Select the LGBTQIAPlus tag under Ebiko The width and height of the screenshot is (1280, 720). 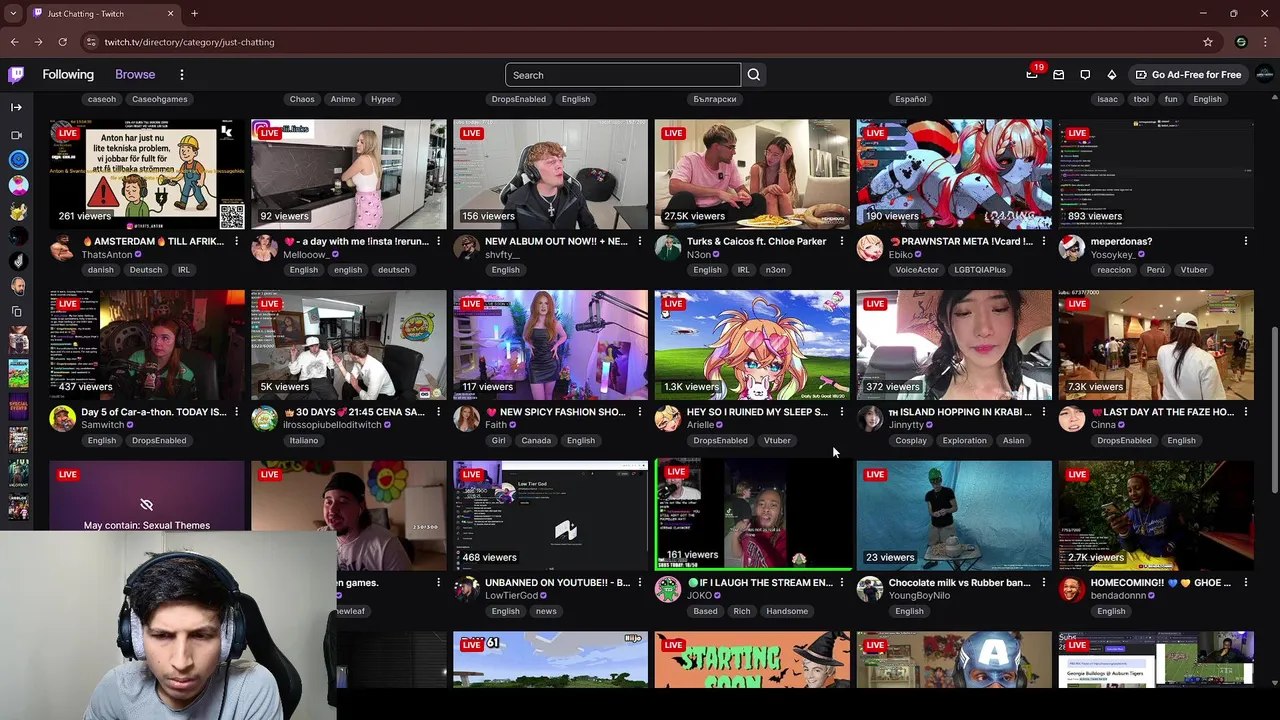coord(980,270)
